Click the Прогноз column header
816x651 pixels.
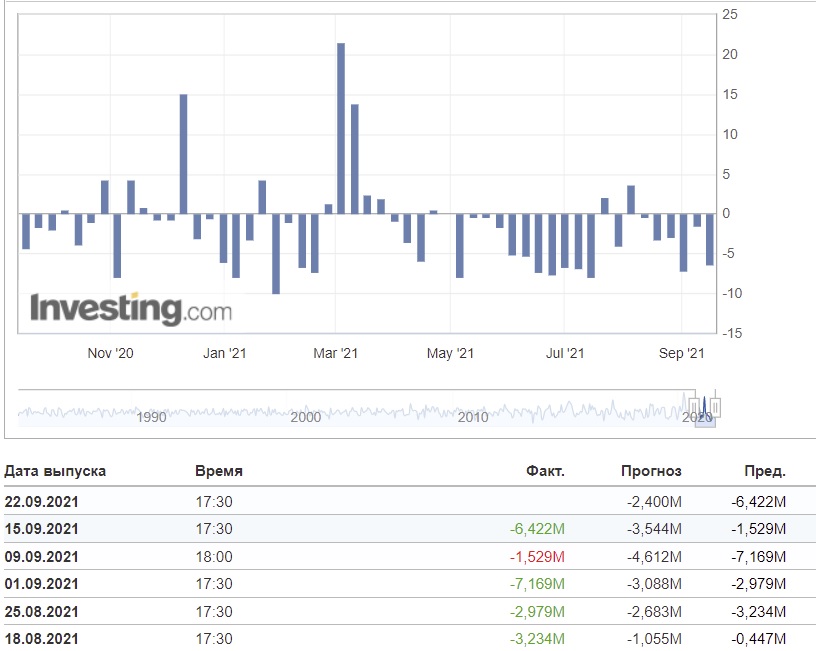coord(651,471)
